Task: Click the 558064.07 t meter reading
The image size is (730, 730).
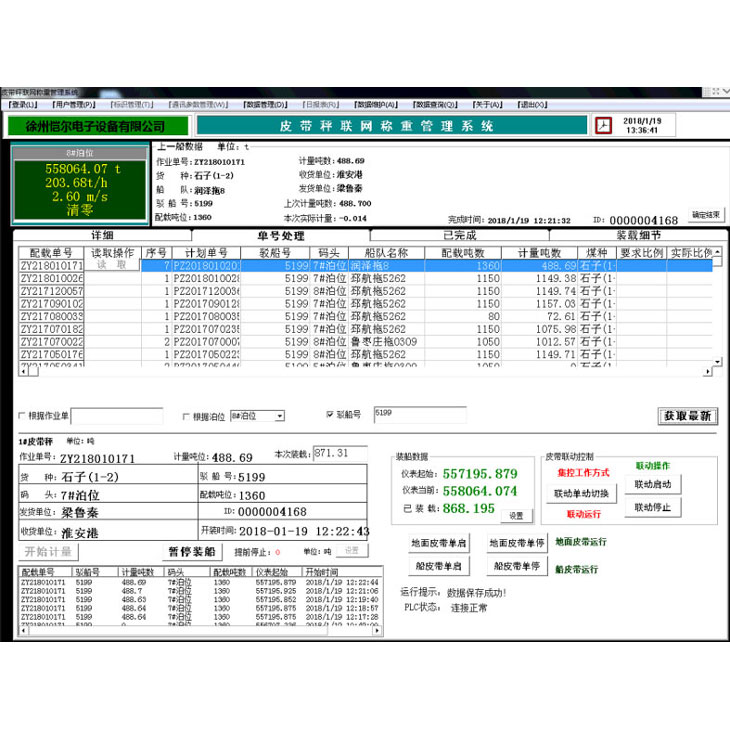Action: pyautogui.click(x=82, y=169)
